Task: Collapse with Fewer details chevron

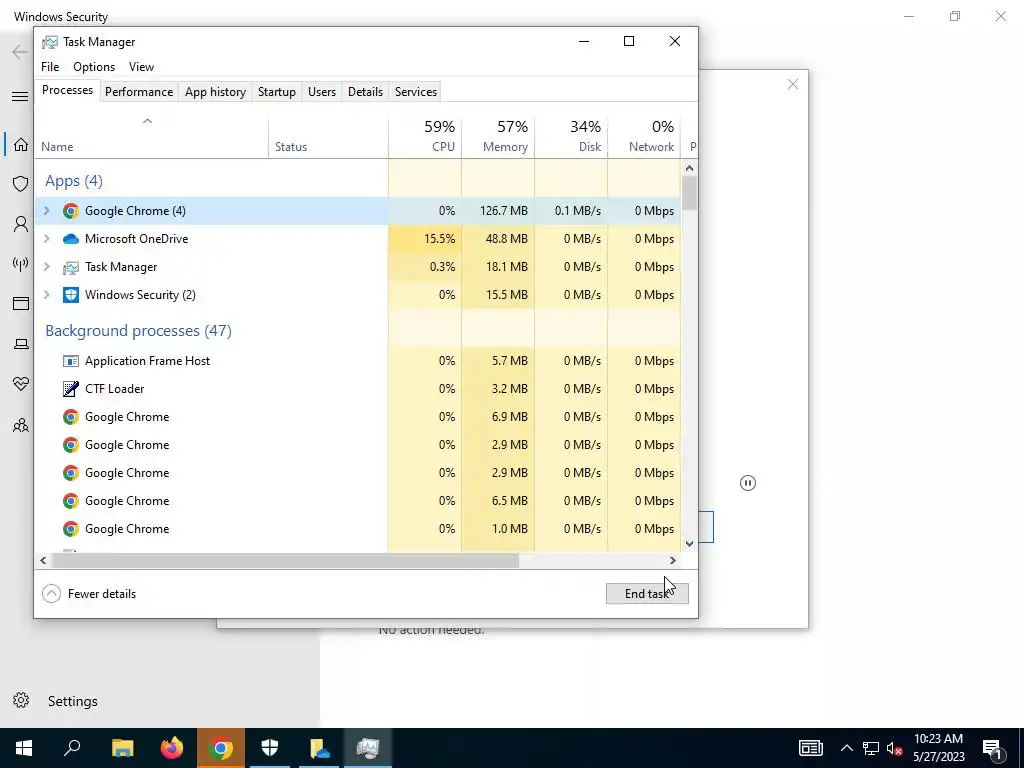Action: pos(52,594)
